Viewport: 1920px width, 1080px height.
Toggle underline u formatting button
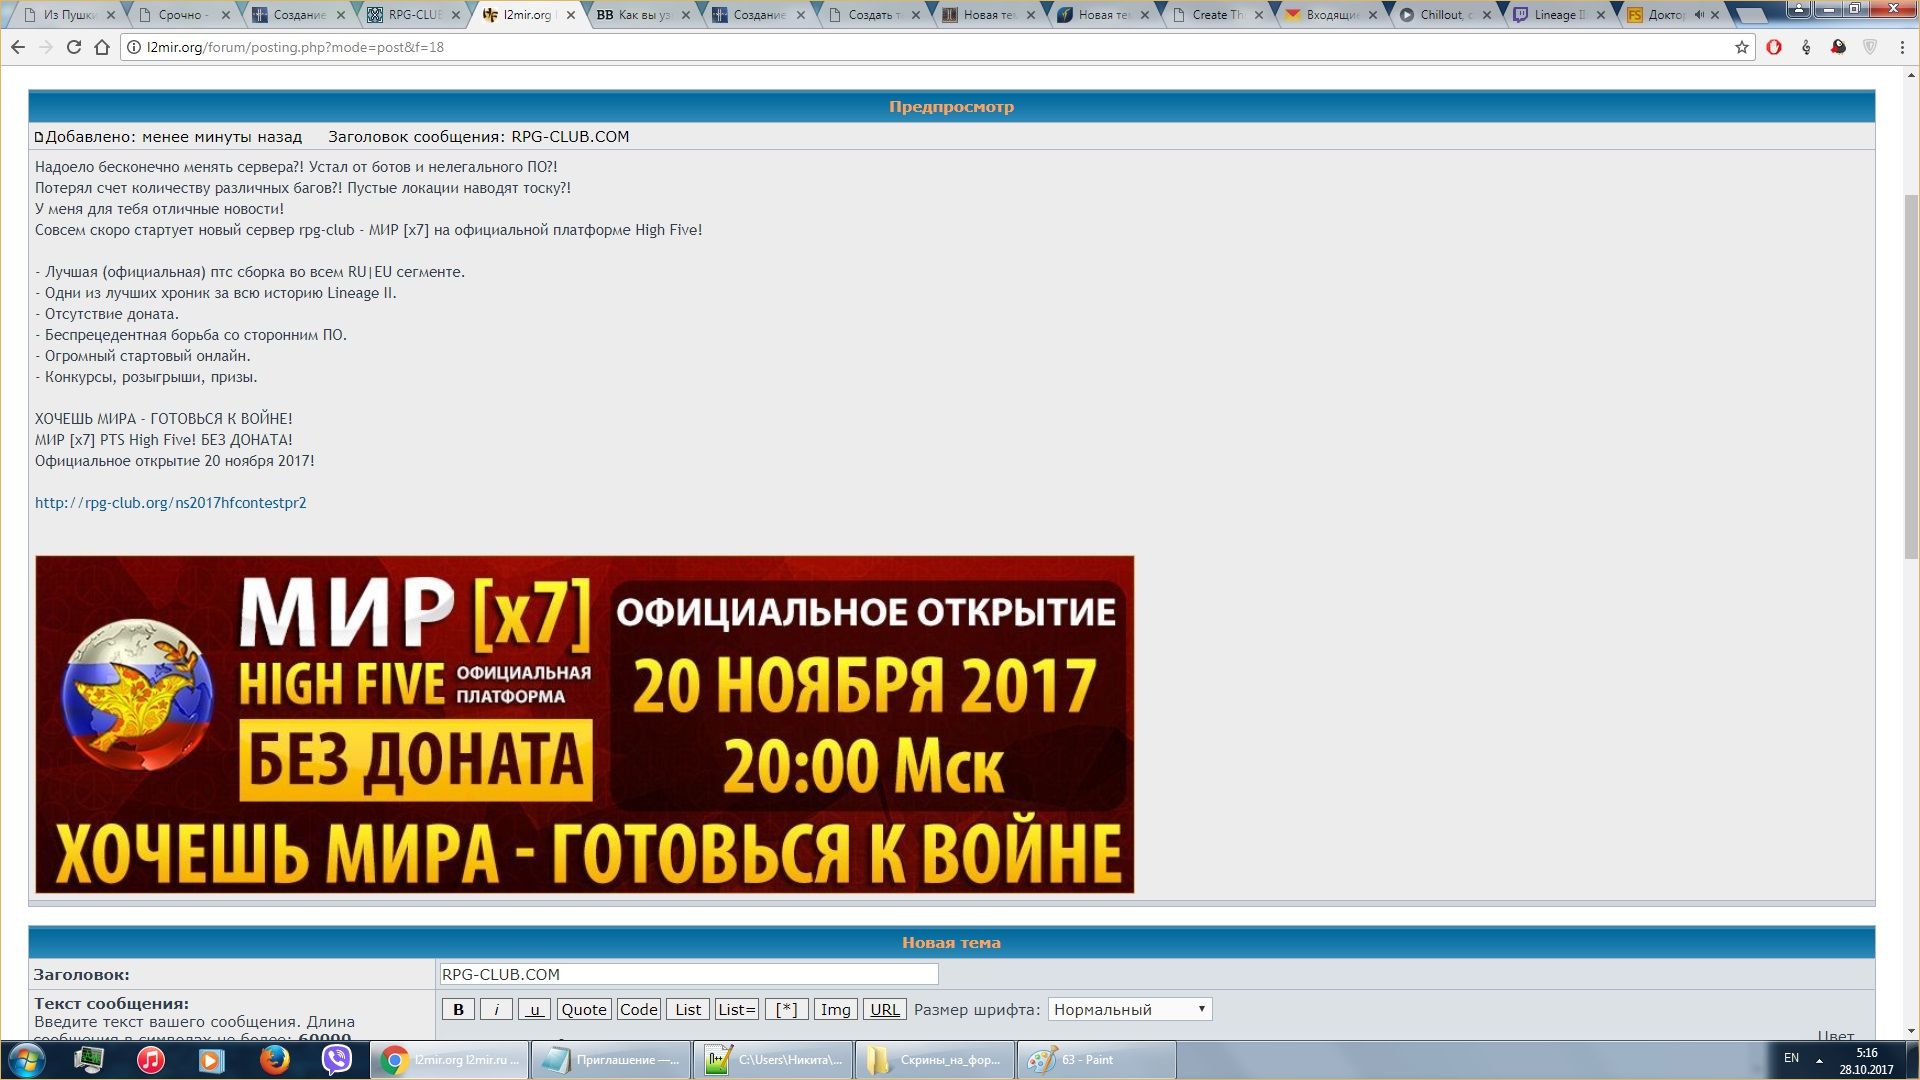tap(534, 1009)
